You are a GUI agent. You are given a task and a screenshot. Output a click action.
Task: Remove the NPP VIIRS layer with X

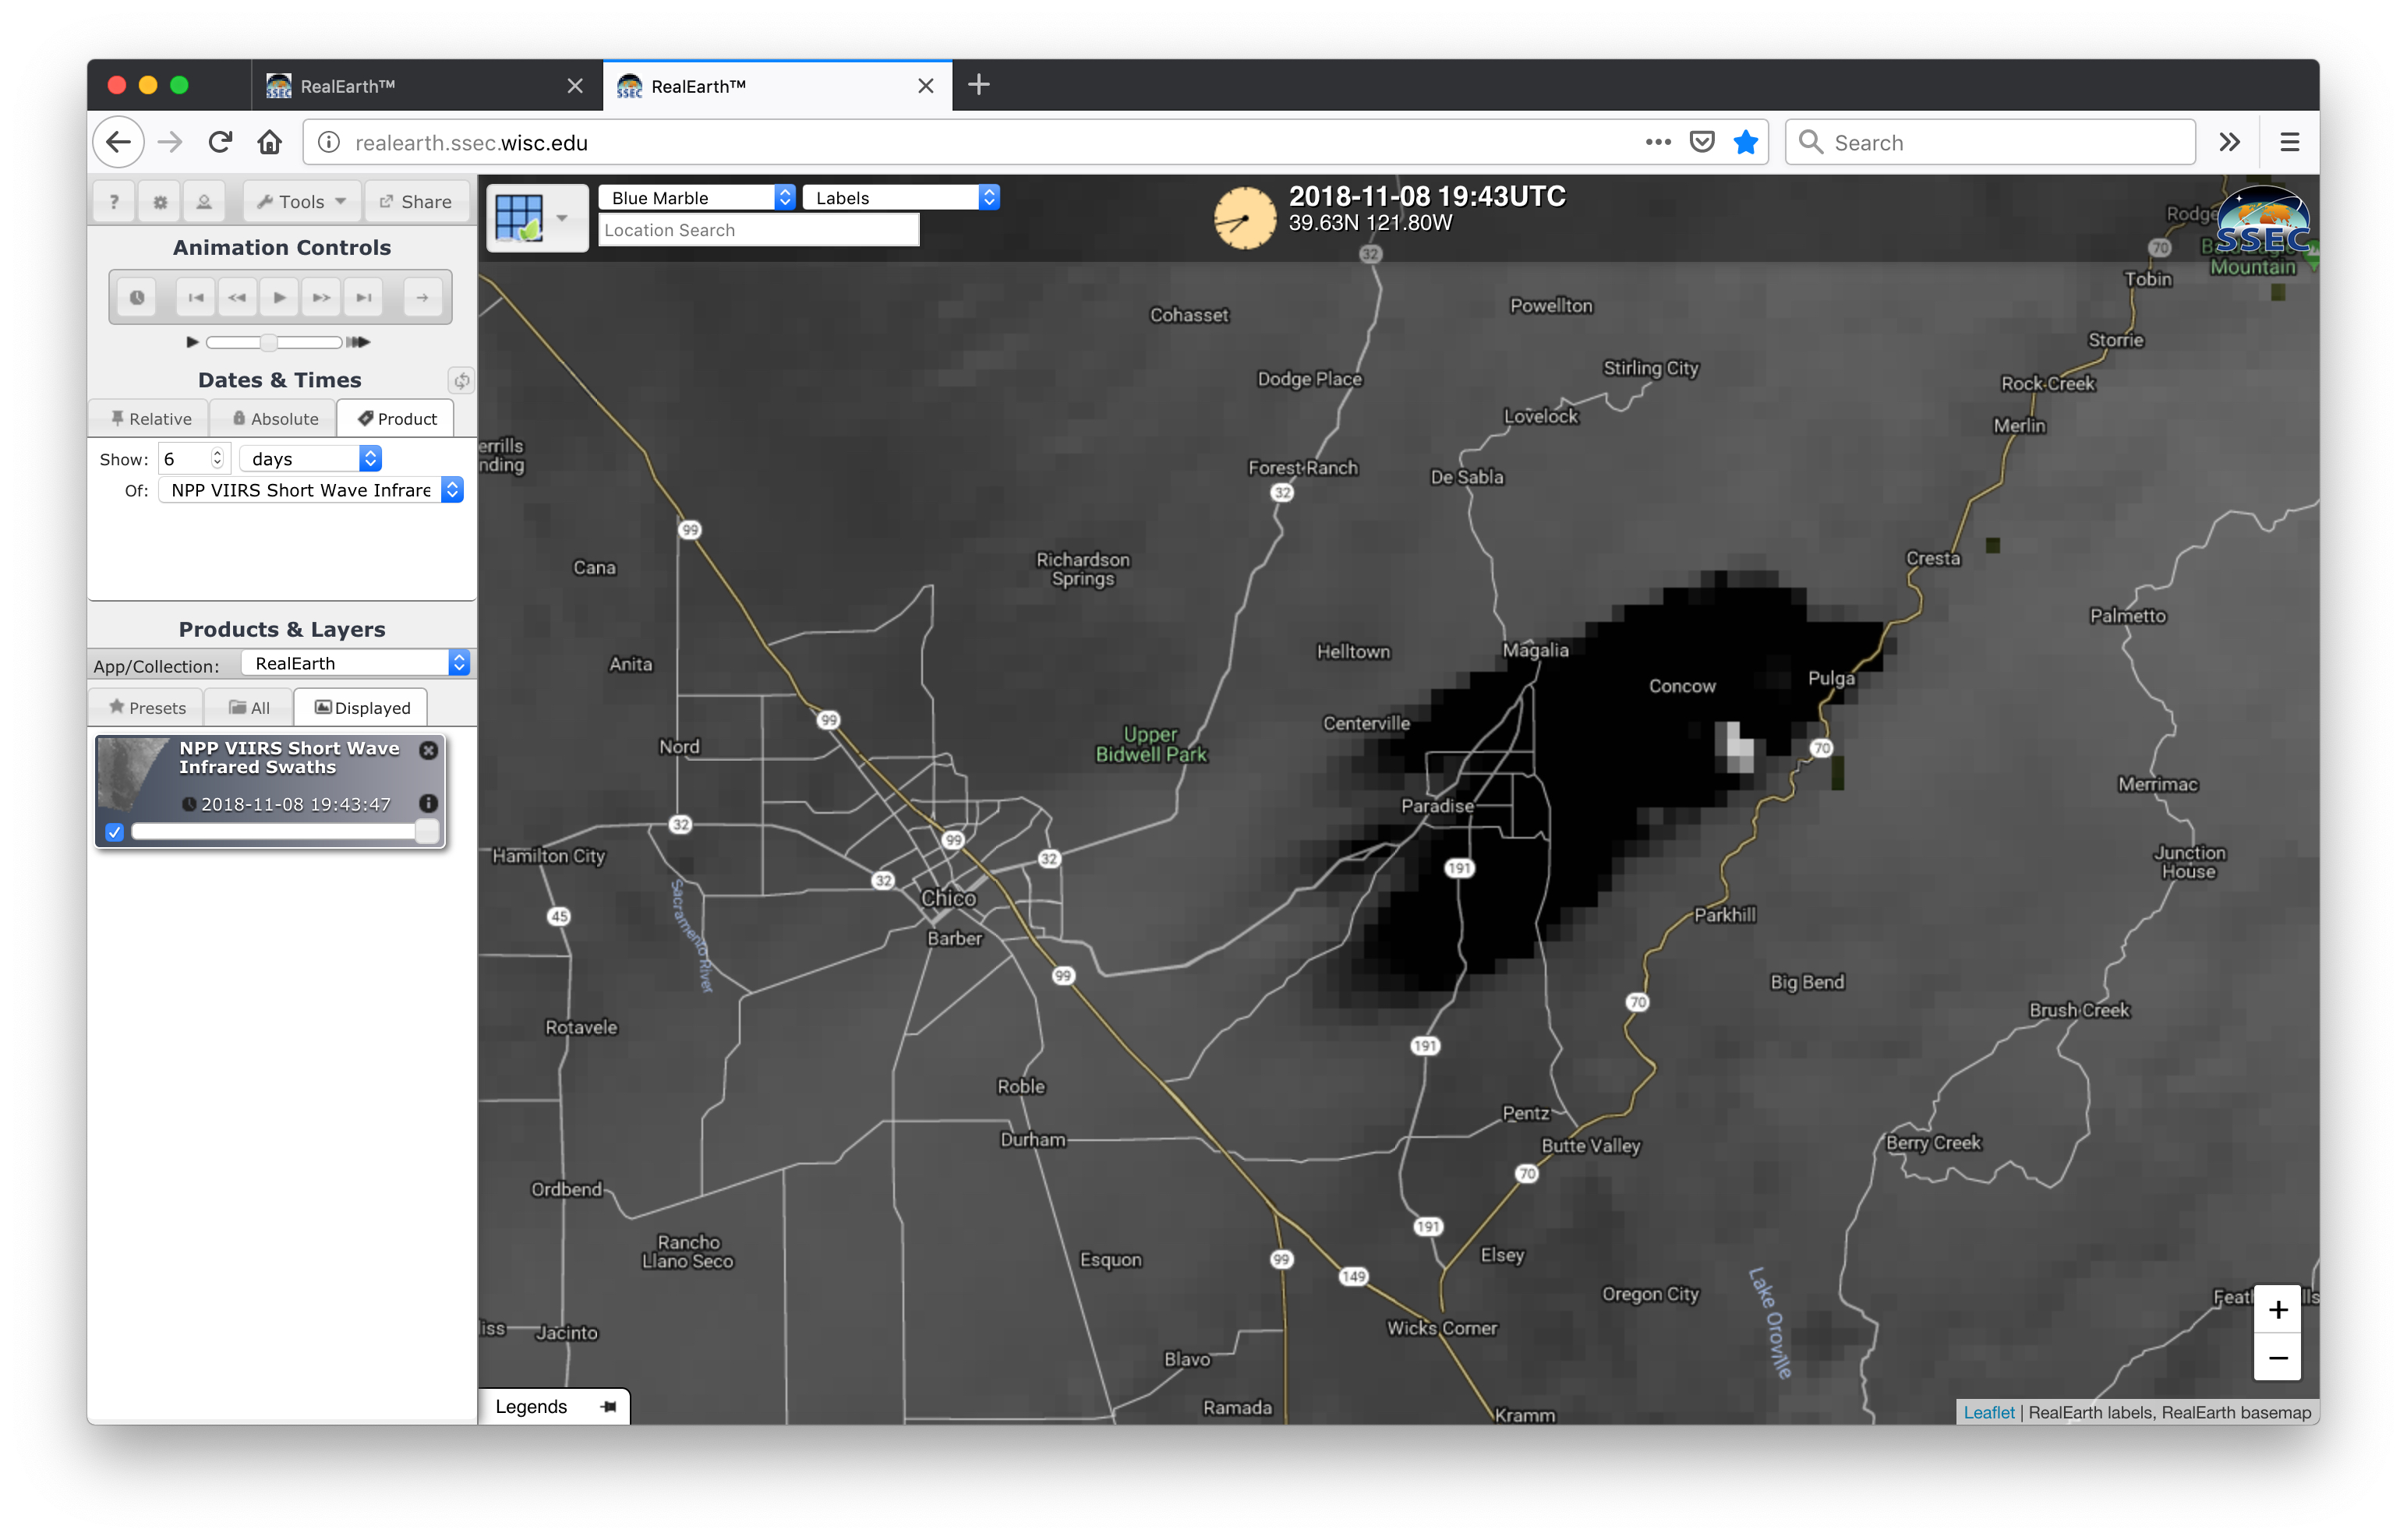[428, 750]
